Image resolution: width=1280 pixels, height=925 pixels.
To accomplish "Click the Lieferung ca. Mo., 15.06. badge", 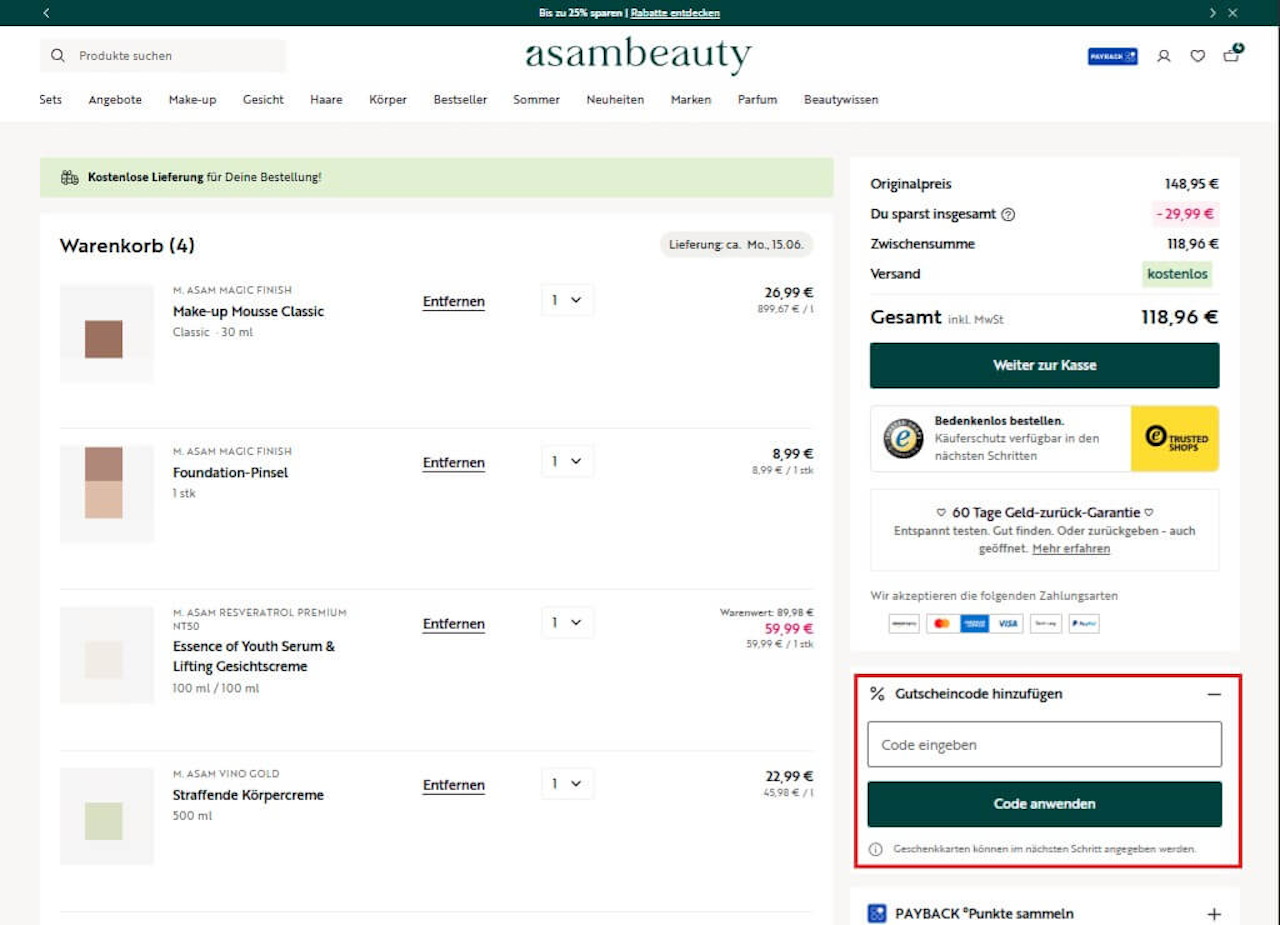I will coord(736,245).
